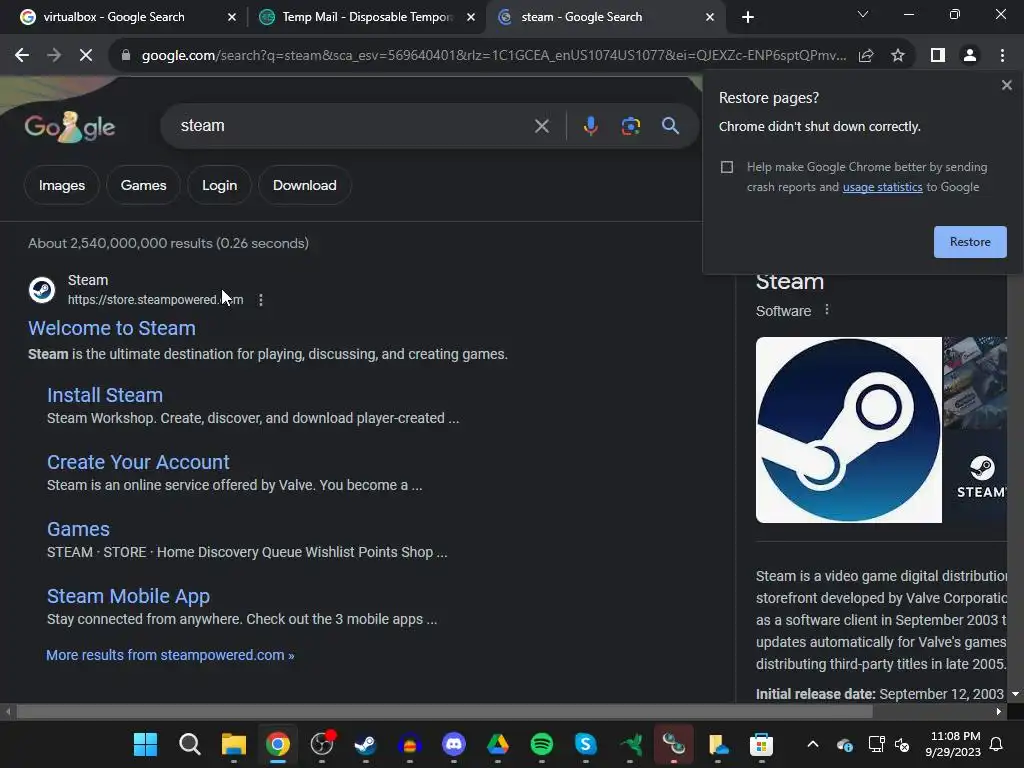Open the Windows Start menu
Image resolution: width=1024 pixels, height=768 pixels.
pos(145,744)
